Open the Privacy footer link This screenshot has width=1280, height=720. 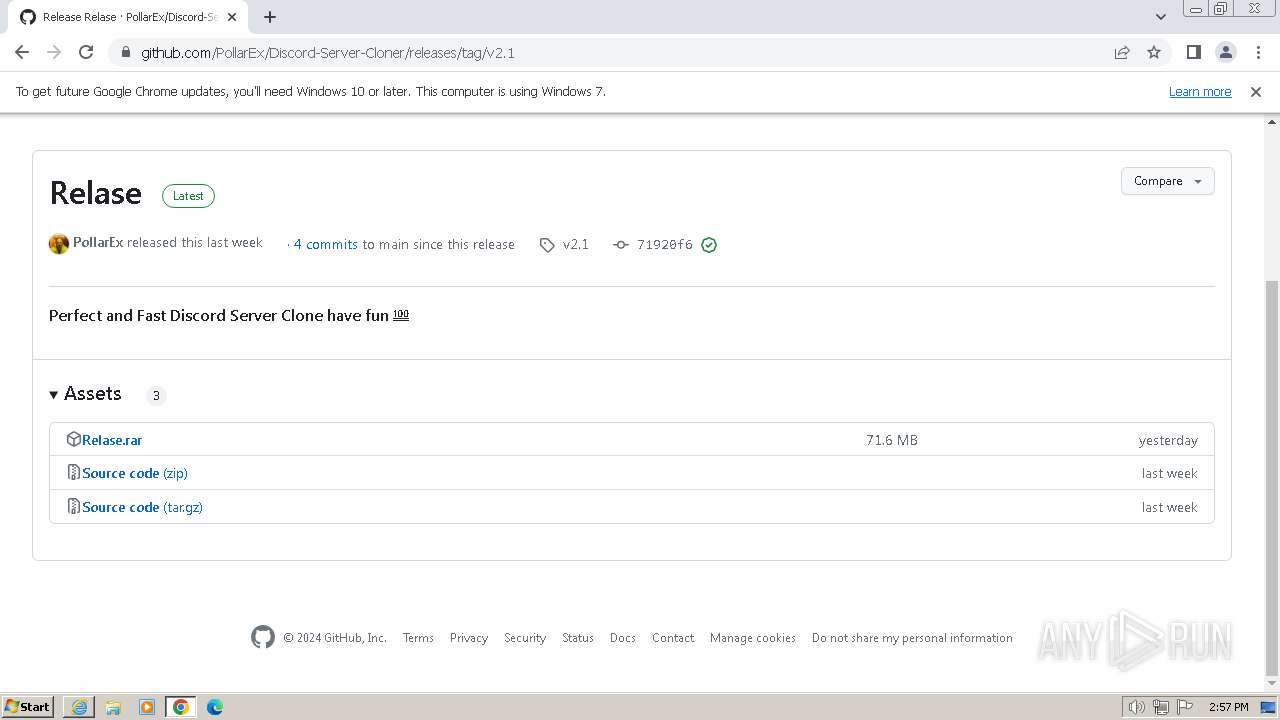(x=469, y=638)
